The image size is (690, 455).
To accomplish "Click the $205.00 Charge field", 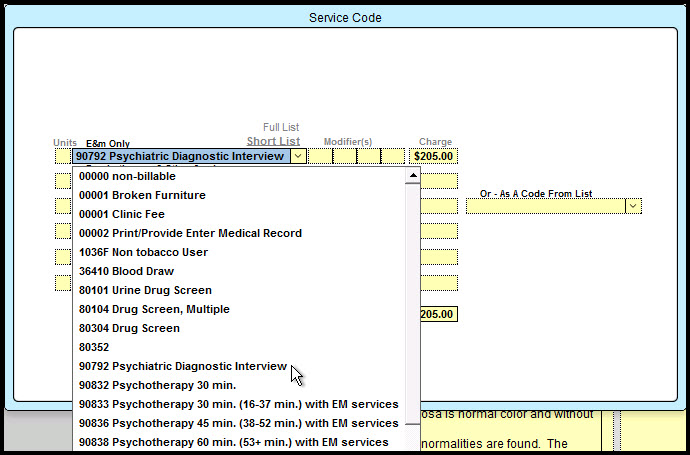I will point(433,156).
